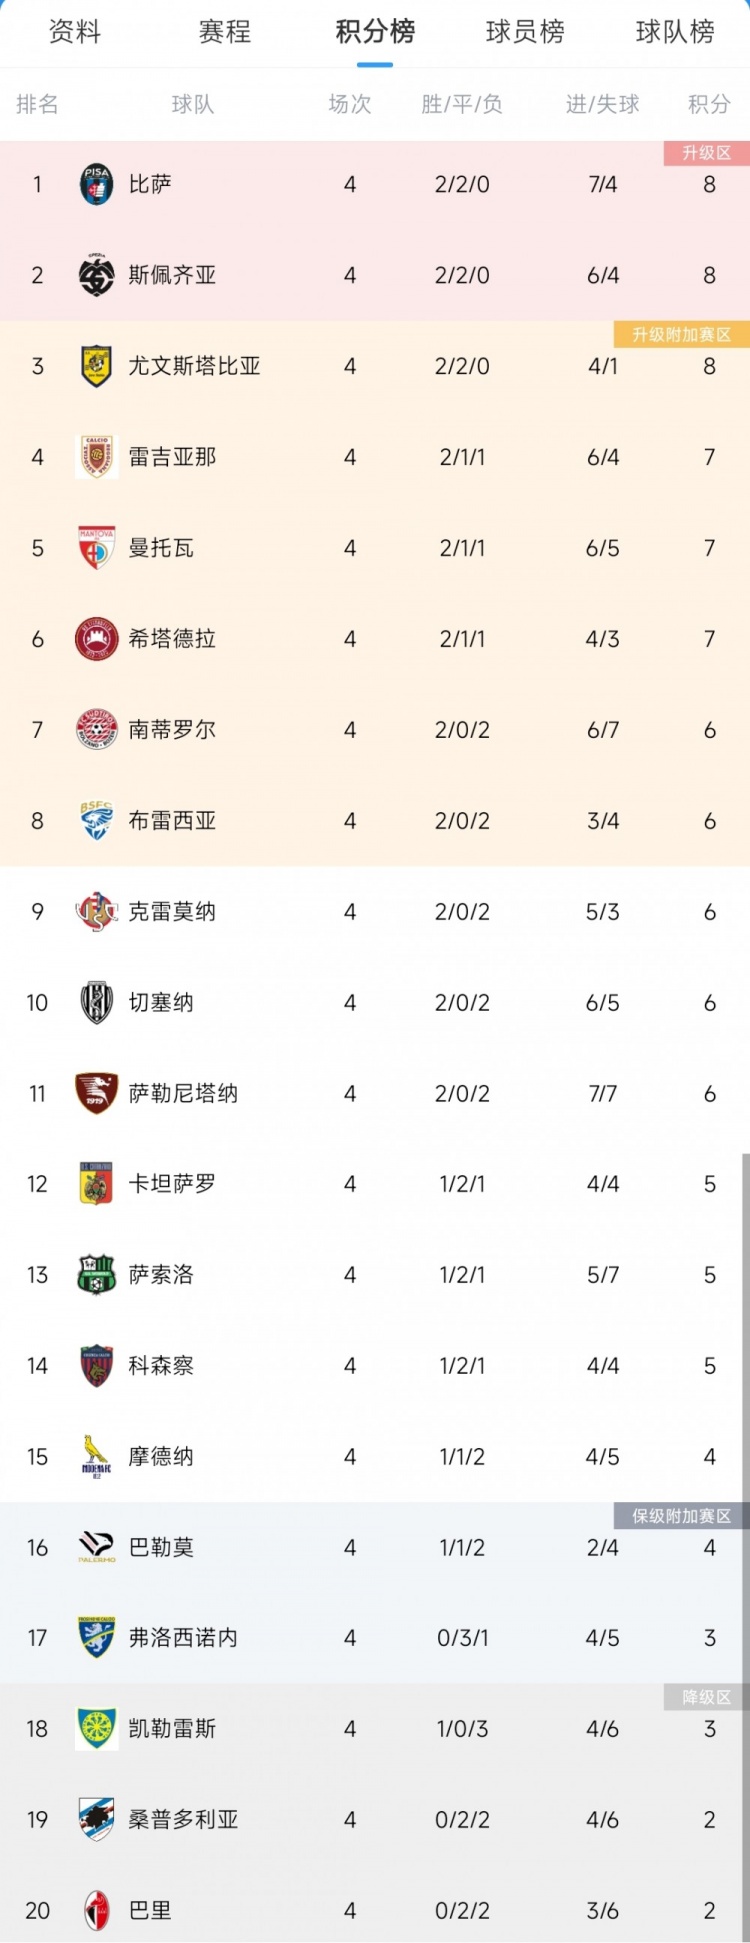Click the Palermo team logo icon
Viewport: 750px width, 1943px height.
point(97,1548)
